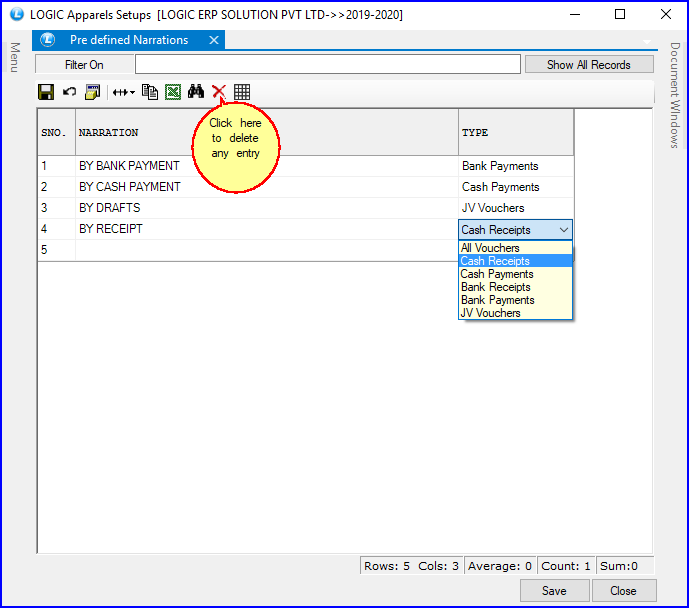Click the window form icon in toolbar

coord(92,92)
